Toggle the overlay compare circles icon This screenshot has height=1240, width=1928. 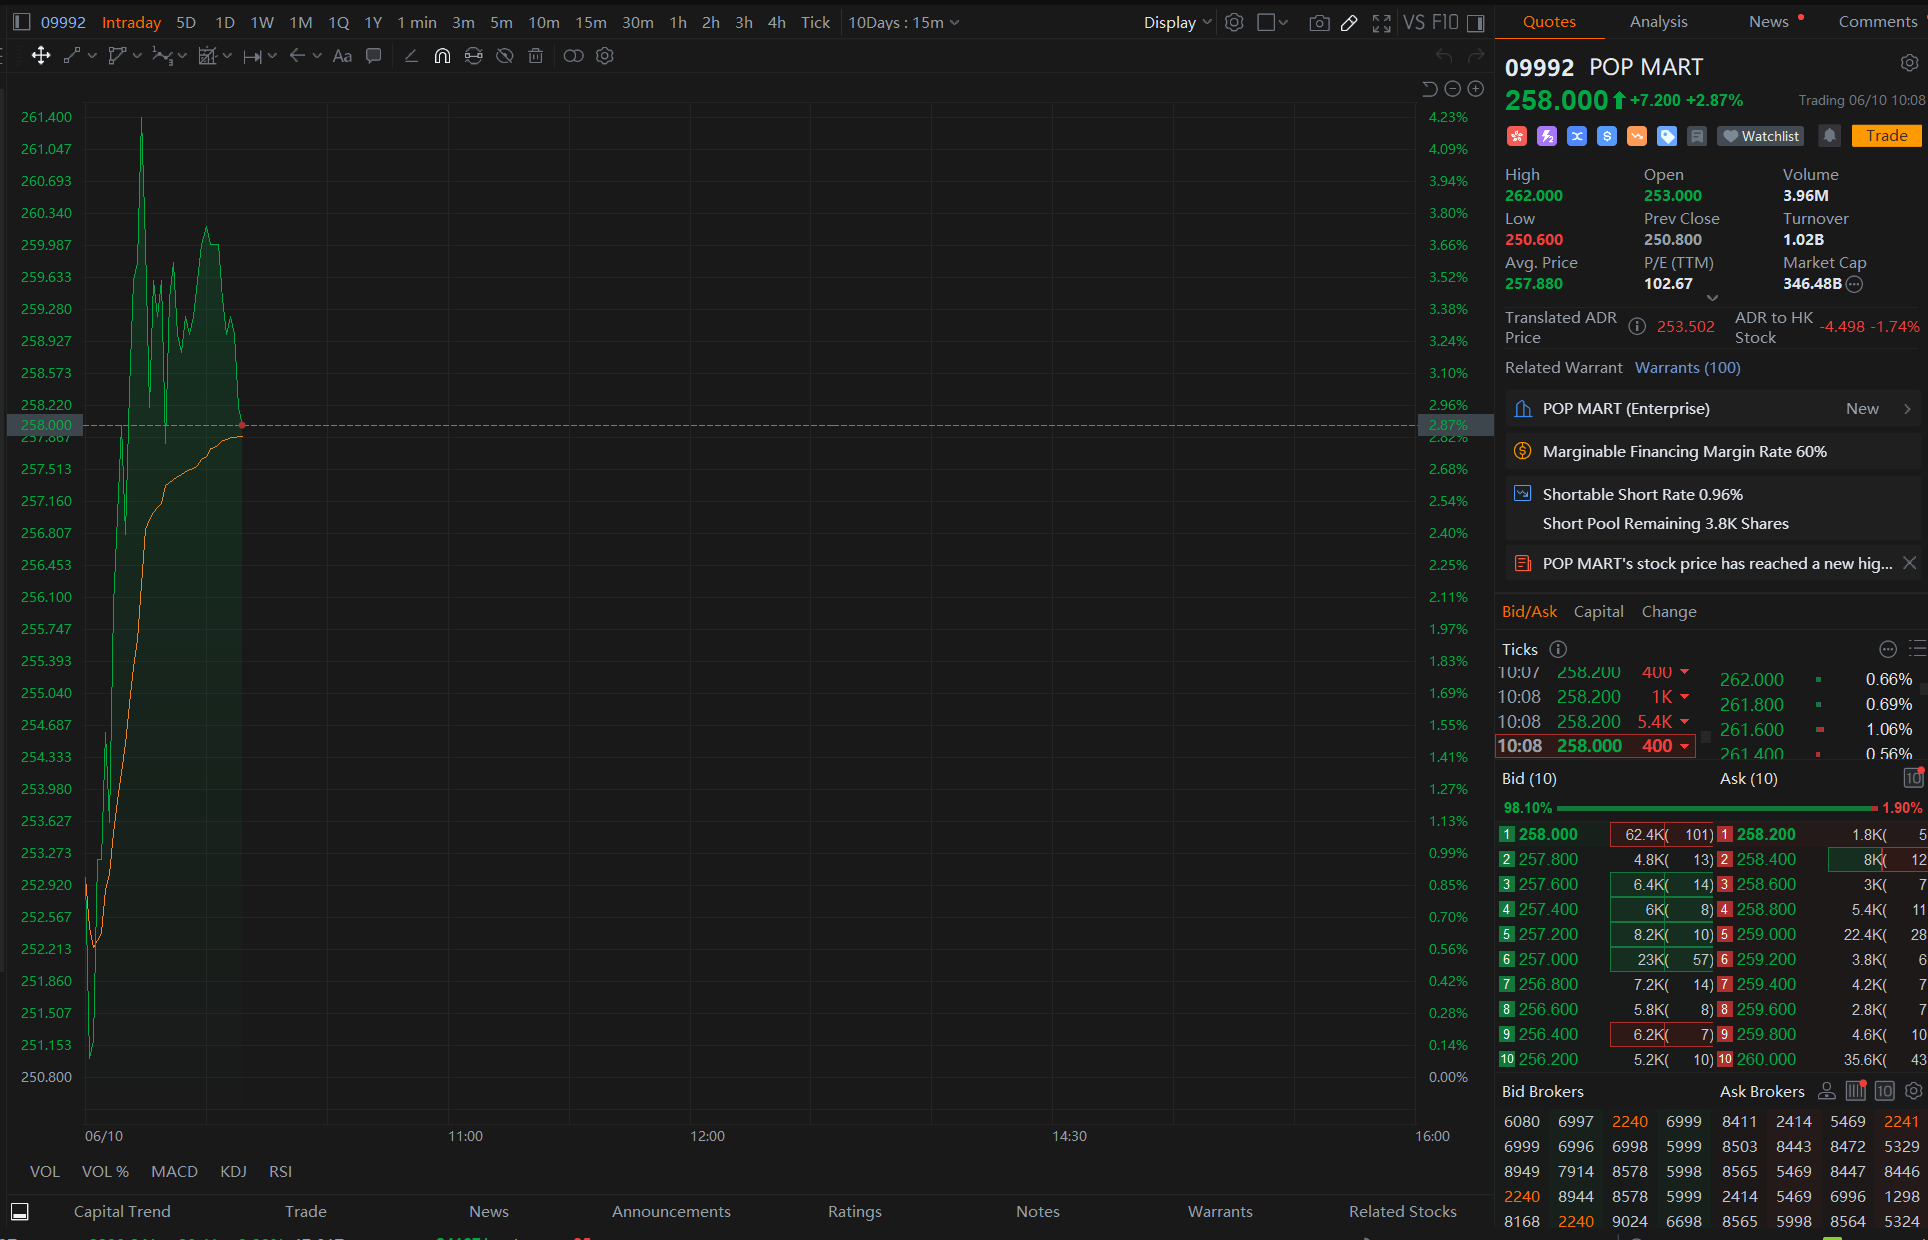[573, 56]
